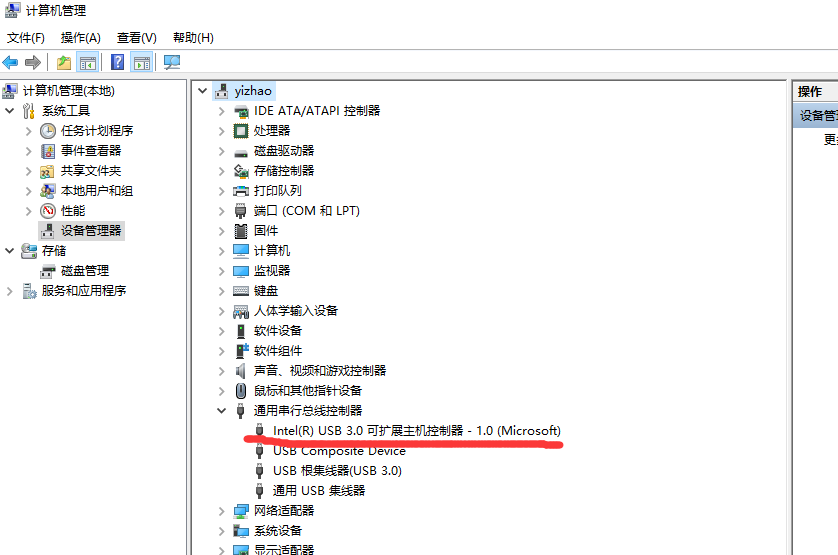Image resolution: width=838 pixels, height=555 pixels.
Task: Click the 任务计划程序 clock icon
Action: click(x=48, y=131)
